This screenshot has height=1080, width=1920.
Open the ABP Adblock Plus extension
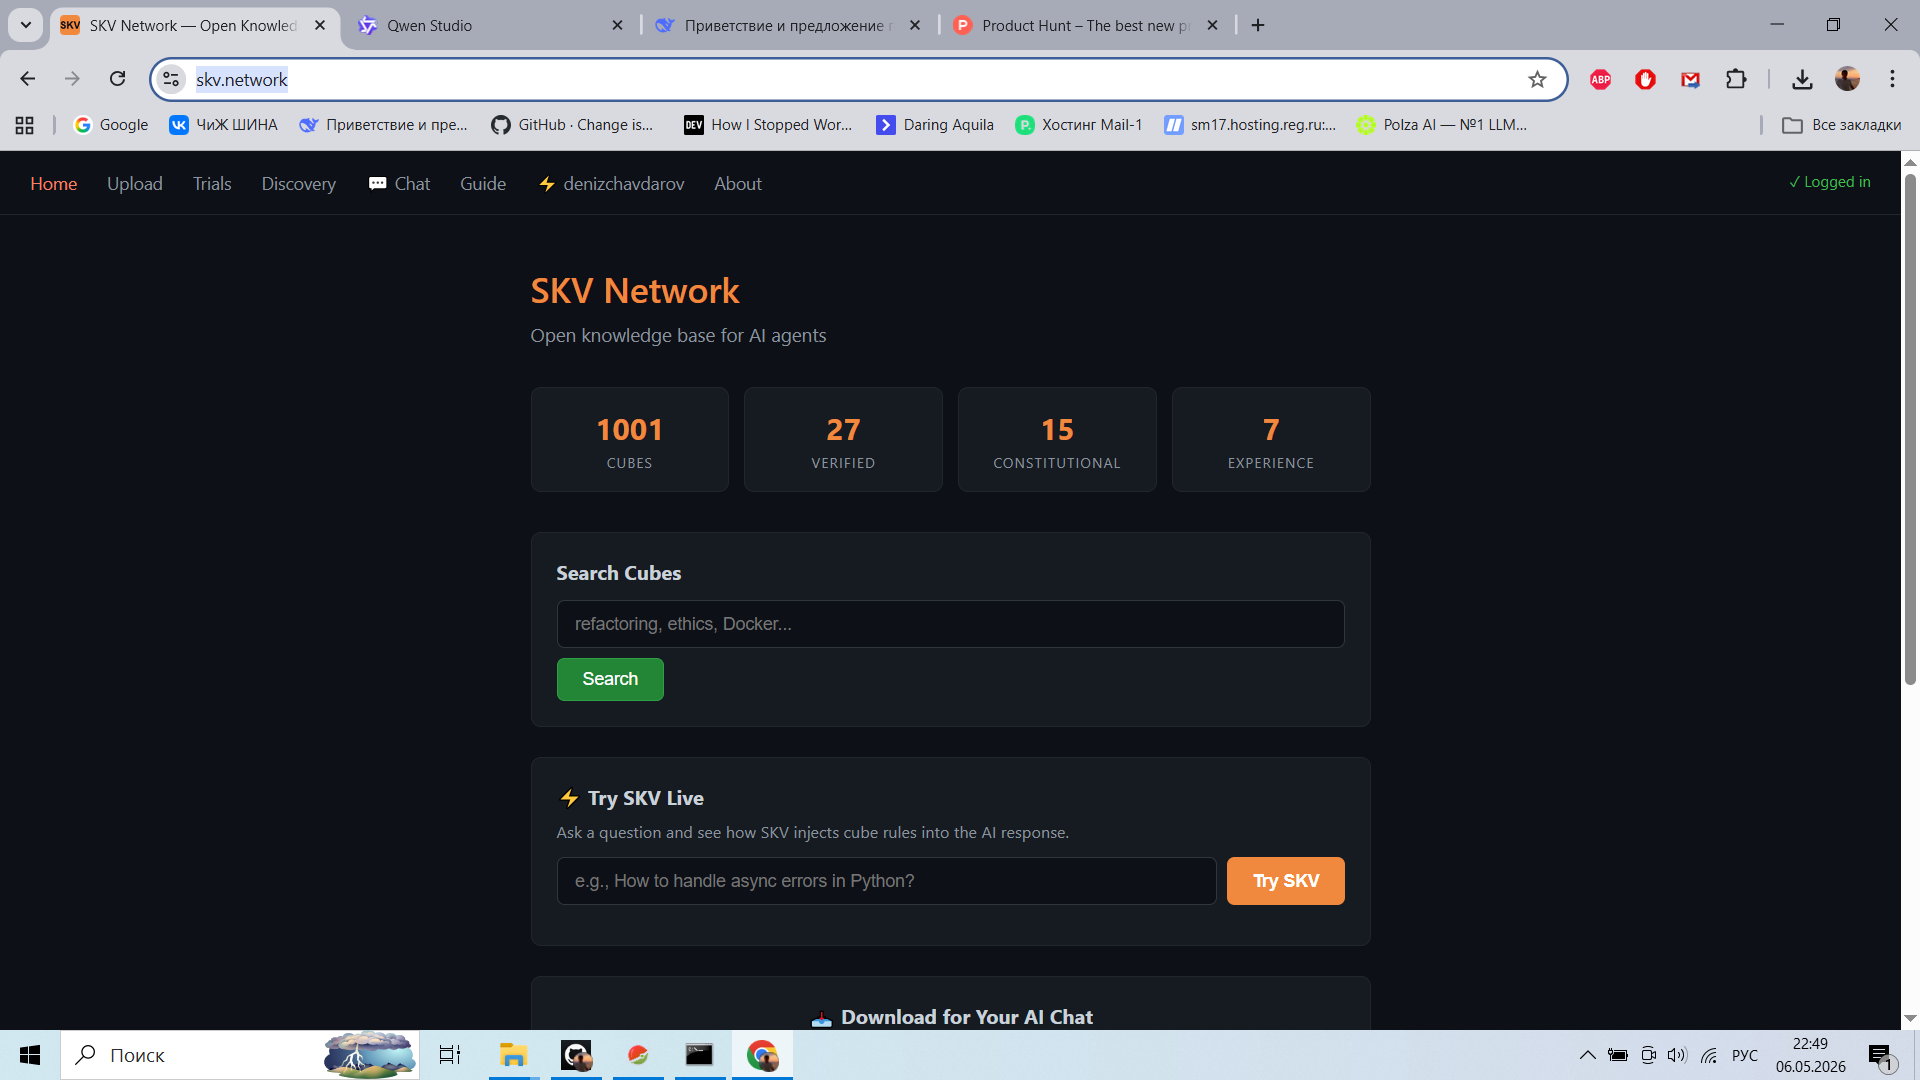[1600, 79]
